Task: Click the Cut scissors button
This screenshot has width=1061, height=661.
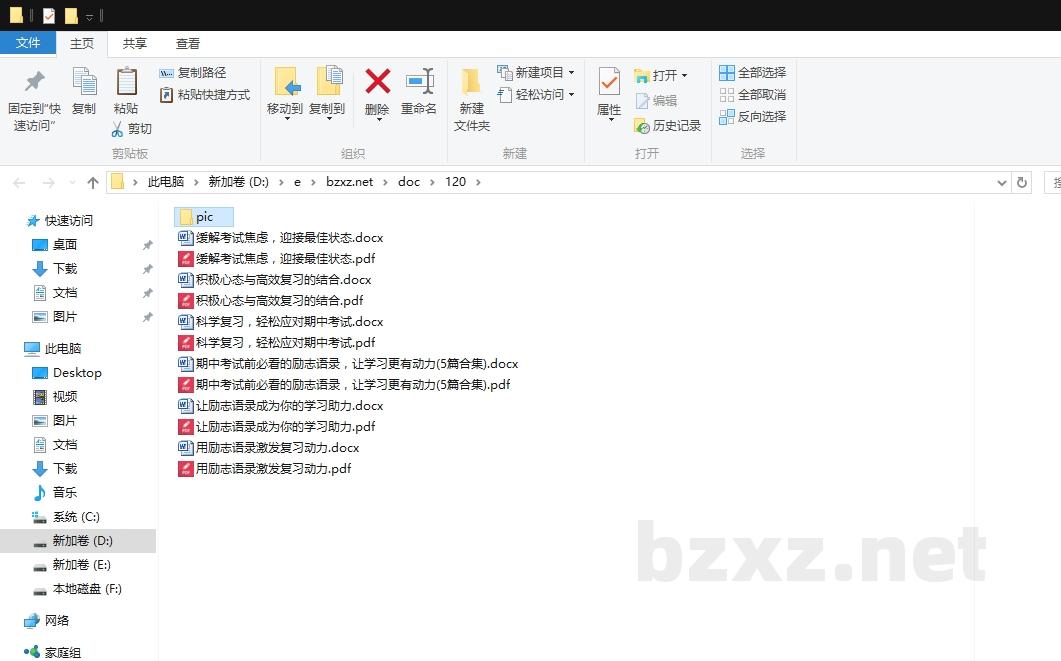Action: tap(131, 129)
